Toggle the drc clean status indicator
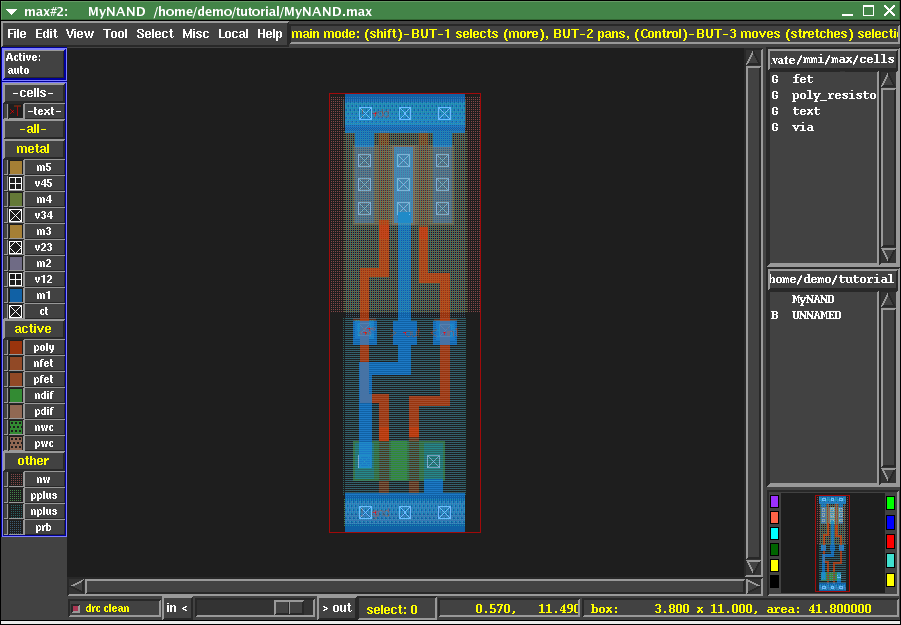Viewport: 901px width, 625px height. (114, 607)
